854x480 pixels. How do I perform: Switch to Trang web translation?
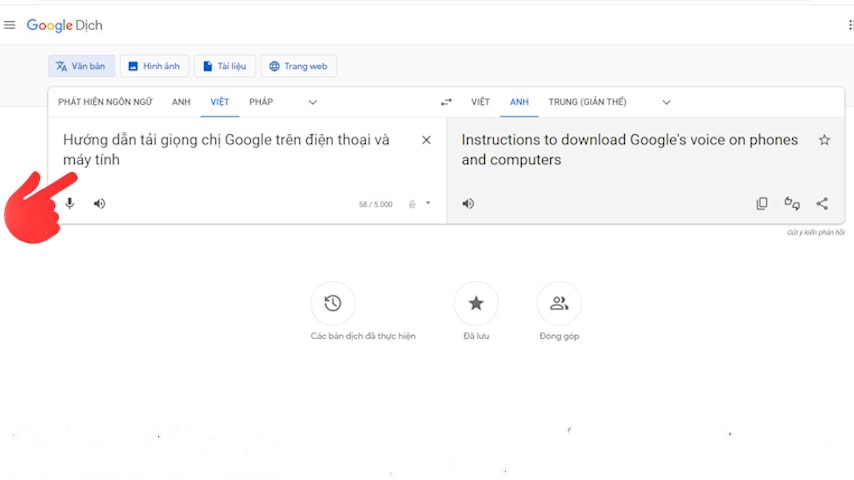coord(298,66)
